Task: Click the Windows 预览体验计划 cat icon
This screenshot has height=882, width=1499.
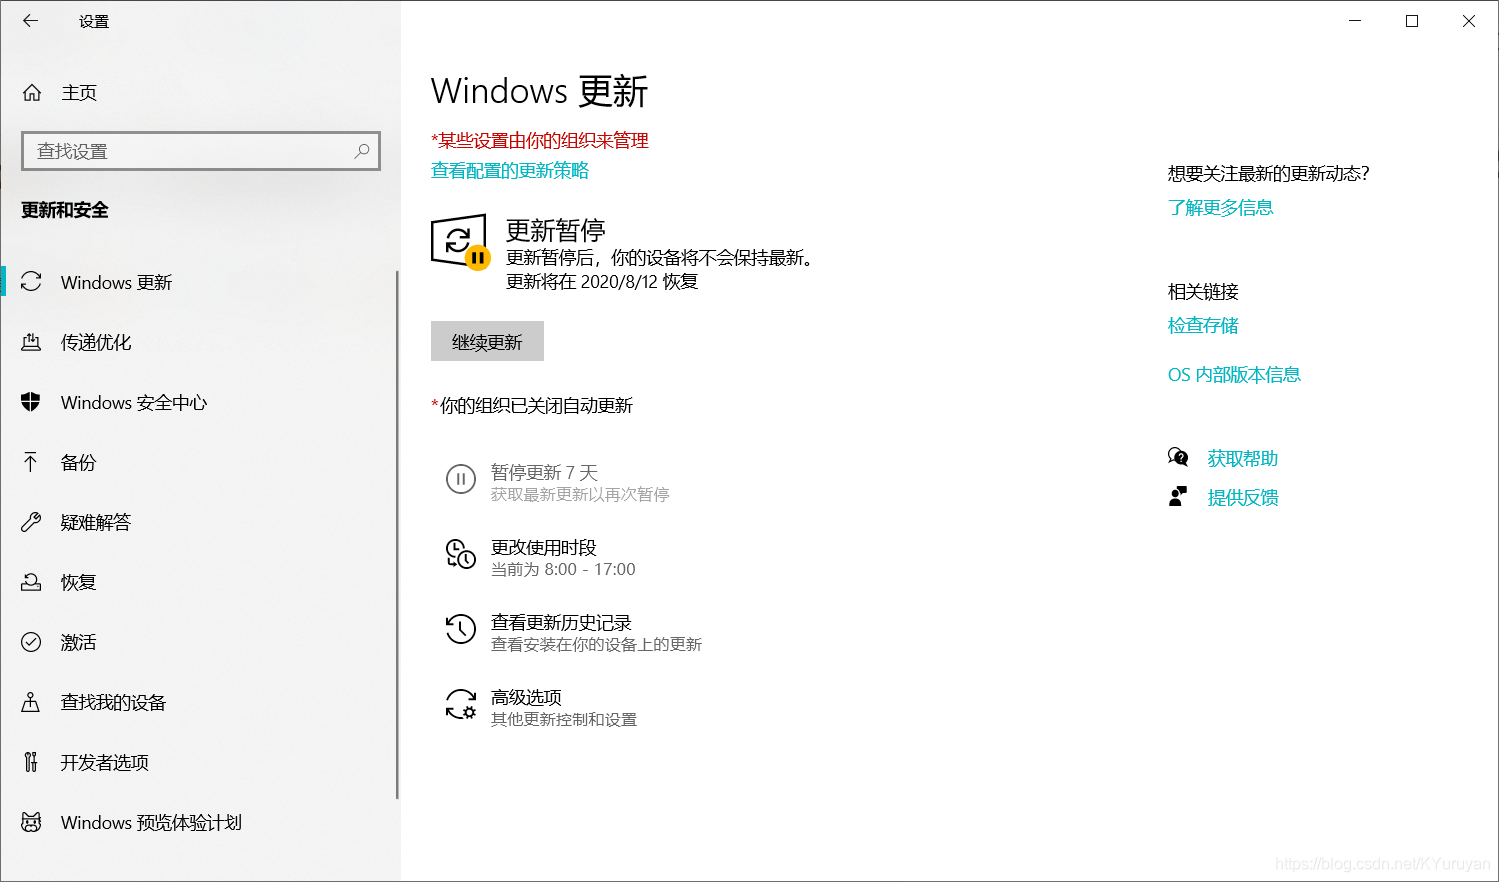Action: click(31, 822)
